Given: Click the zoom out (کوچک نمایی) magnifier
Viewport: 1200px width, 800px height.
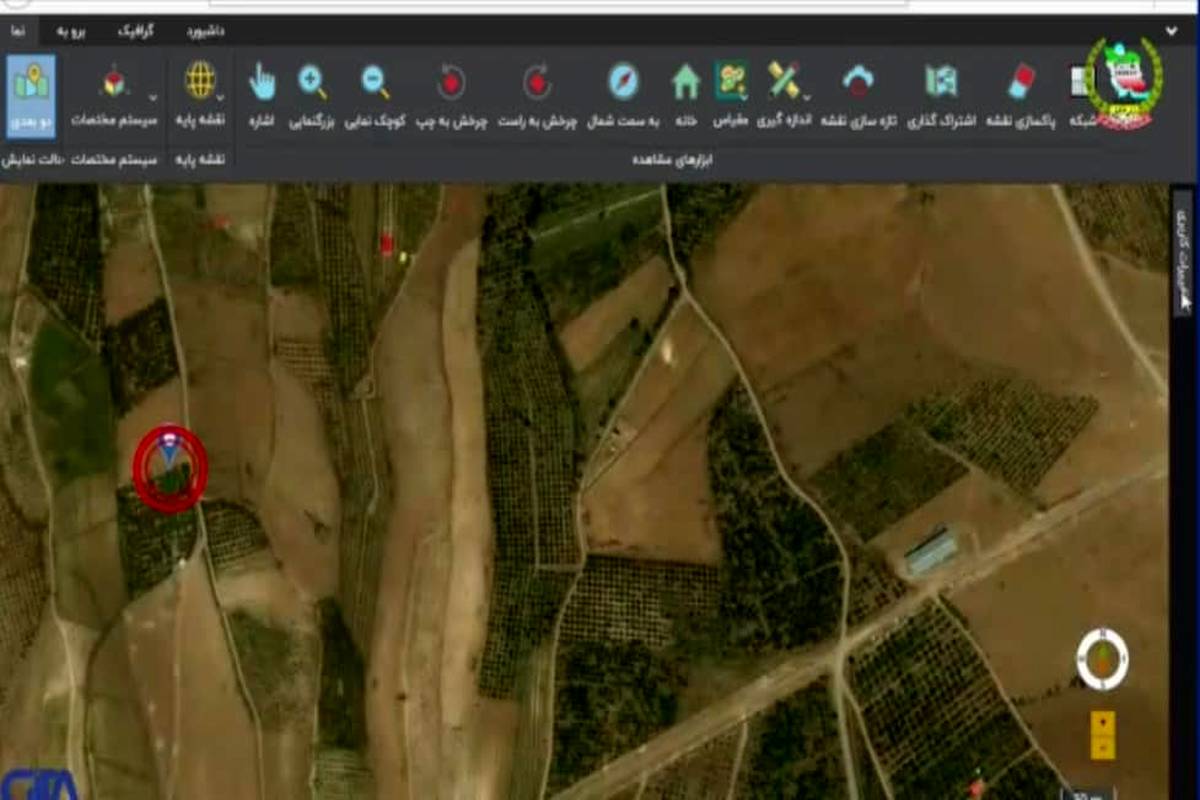Looking at the screenshot, I should click(375, 82).
